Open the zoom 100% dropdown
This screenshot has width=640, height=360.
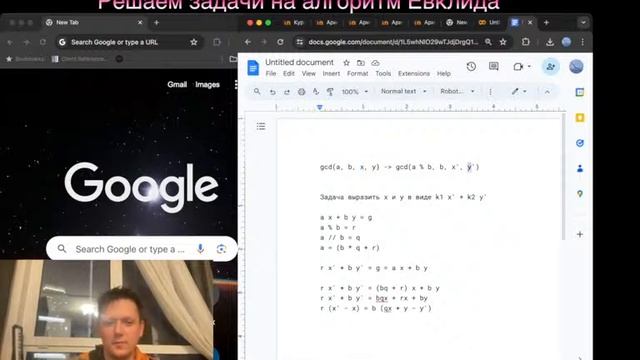click(x=355, y=92)
